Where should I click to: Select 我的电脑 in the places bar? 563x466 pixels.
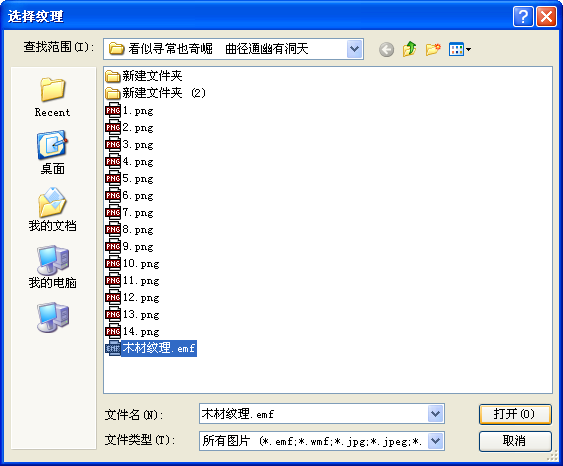click(x=52, y=267)
